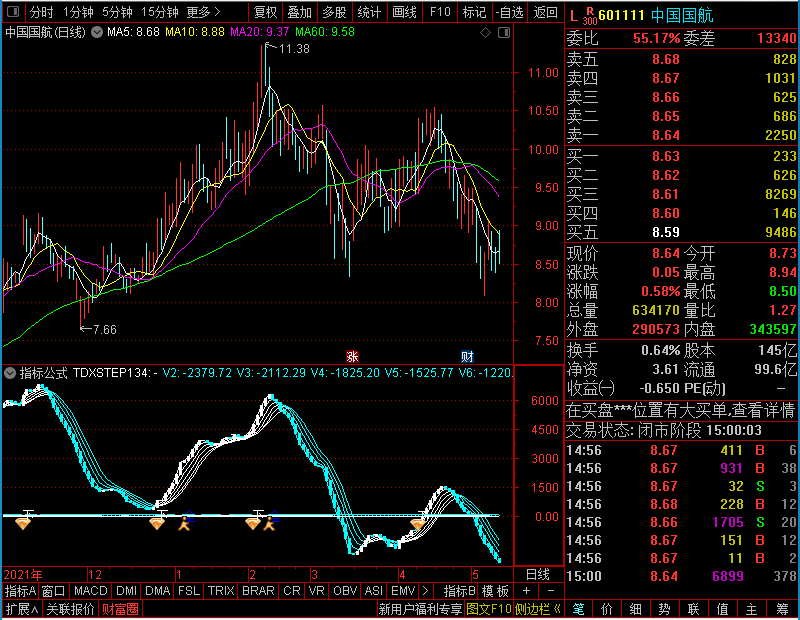Viewport: 800px width, 620px height.
Task: Click the − button at the indicator bar's end
Action: (551, 591)
